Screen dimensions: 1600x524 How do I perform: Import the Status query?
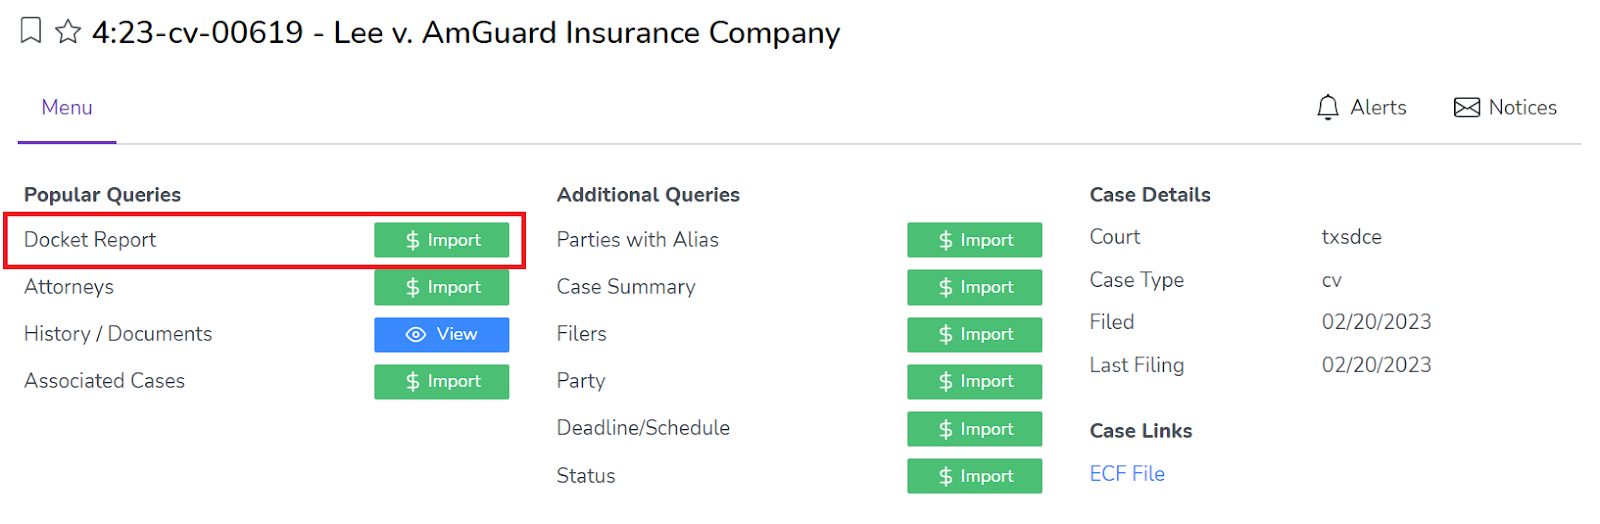(974, 476)
